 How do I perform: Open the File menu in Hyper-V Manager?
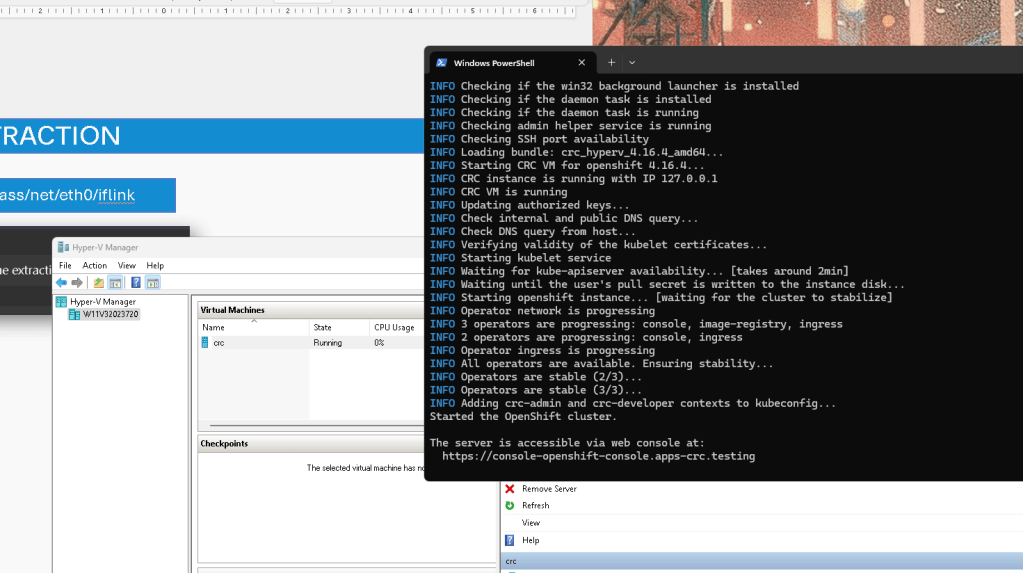pyautogui.click(x=65, y=266)
